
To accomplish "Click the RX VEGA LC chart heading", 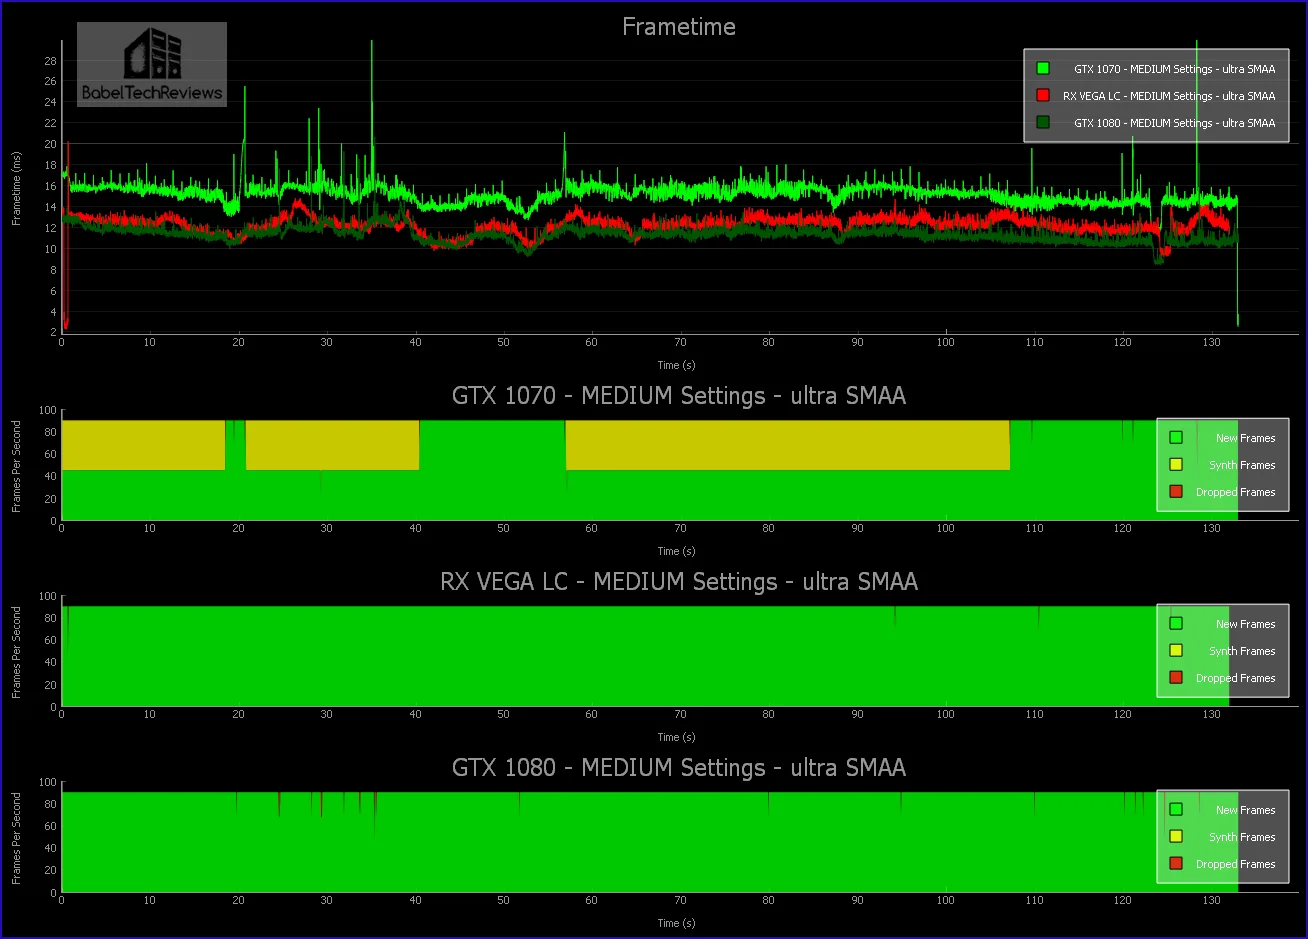I will point(679,581).
